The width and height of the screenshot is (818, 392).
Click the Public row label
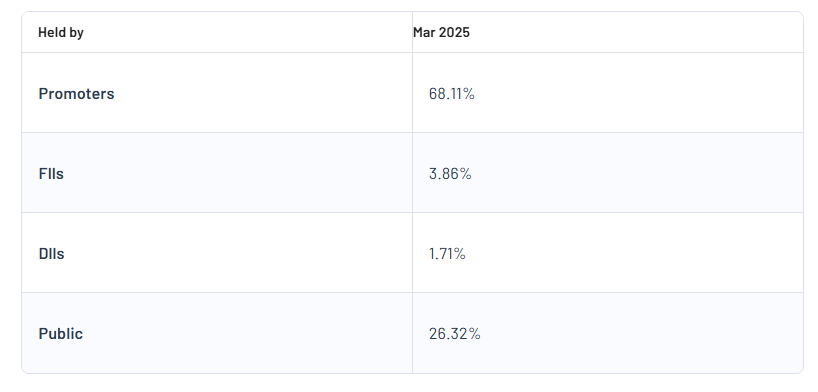pos(61,334)
